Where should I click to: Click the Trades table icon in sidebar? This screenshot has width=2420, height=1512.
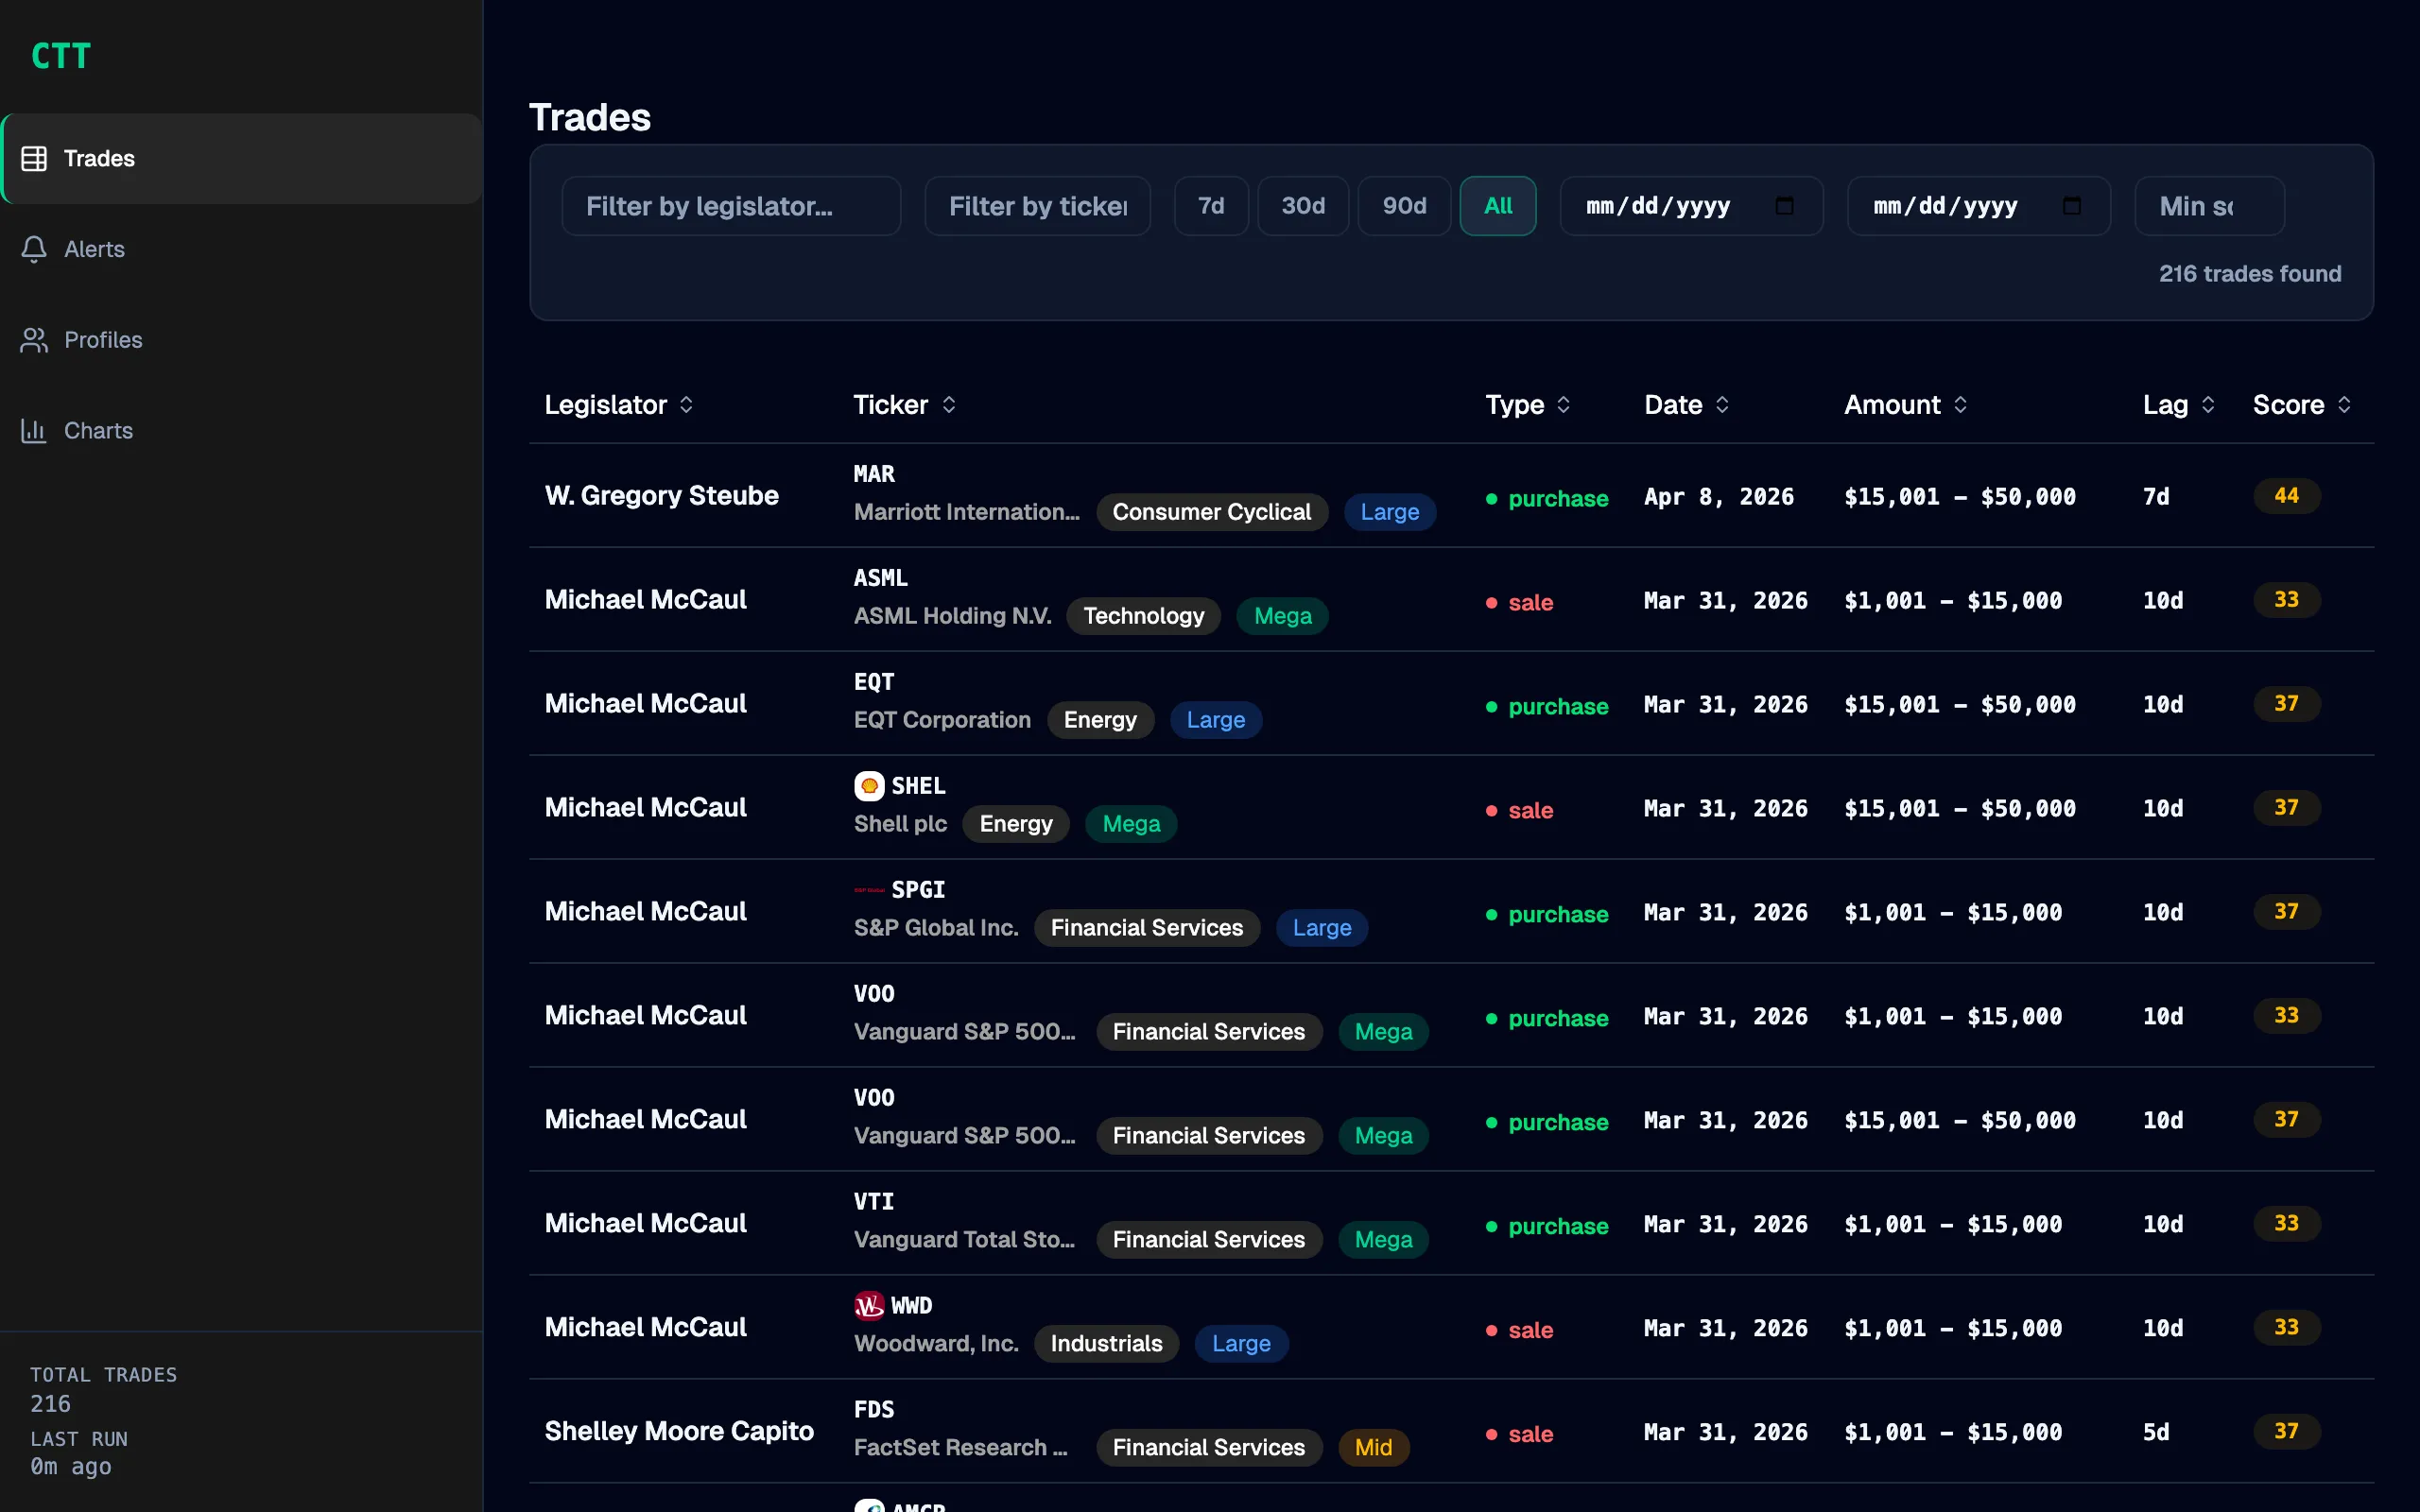[x=34, y=158]
